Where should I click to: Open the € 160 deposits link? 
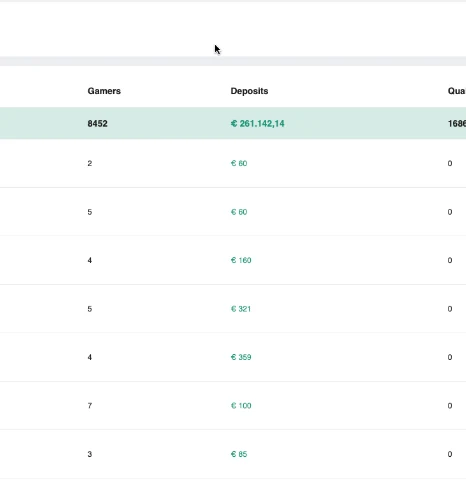coord(241,260)
